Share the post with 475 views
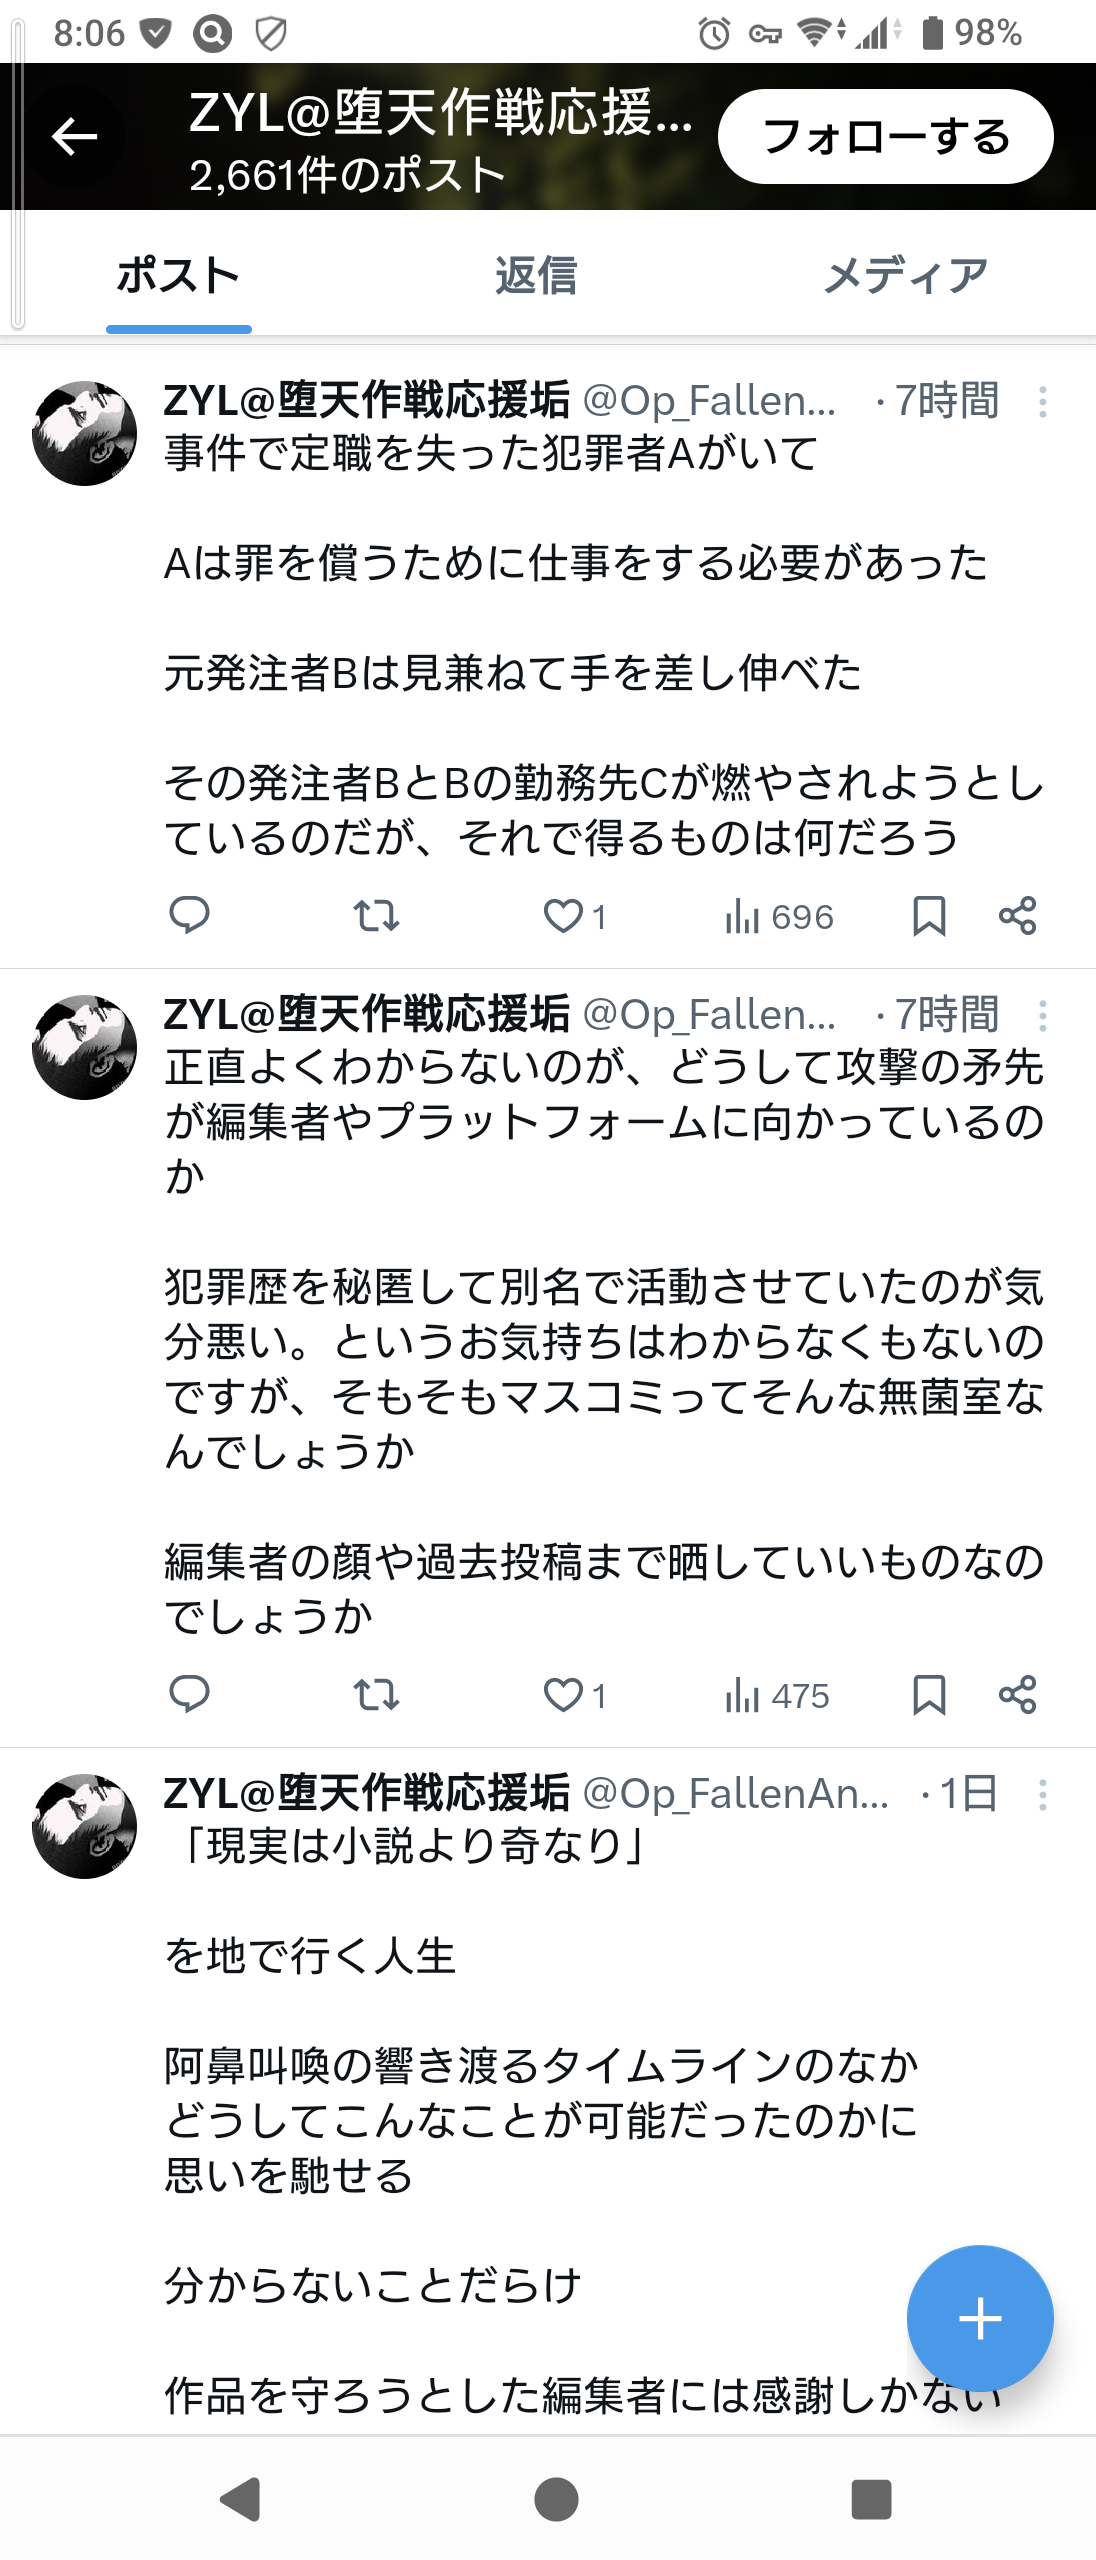Screen dimensions: 1096x2560 click(1017, 1695)
